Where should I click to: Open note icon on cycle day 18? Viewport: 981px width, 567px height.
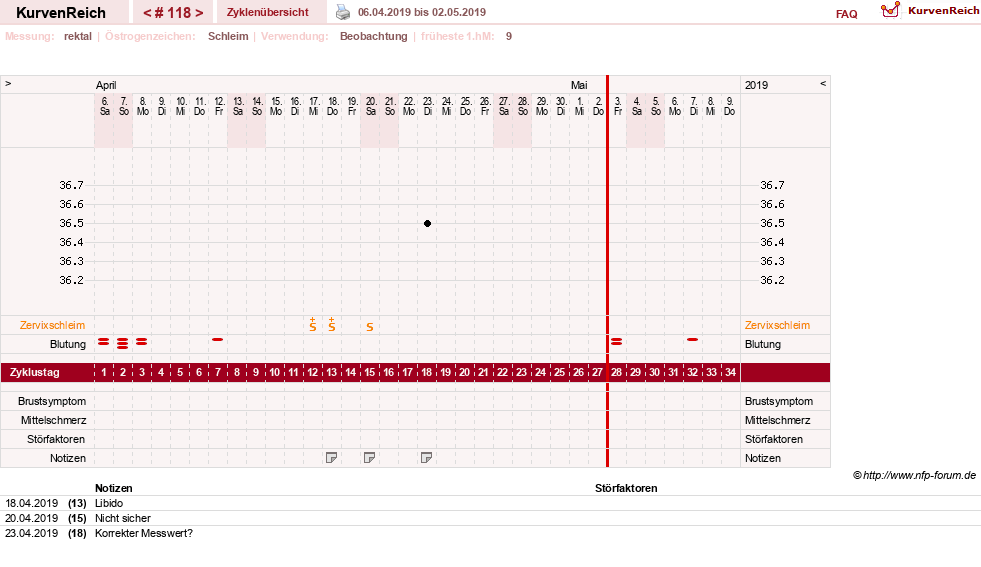tap(427, 458)
